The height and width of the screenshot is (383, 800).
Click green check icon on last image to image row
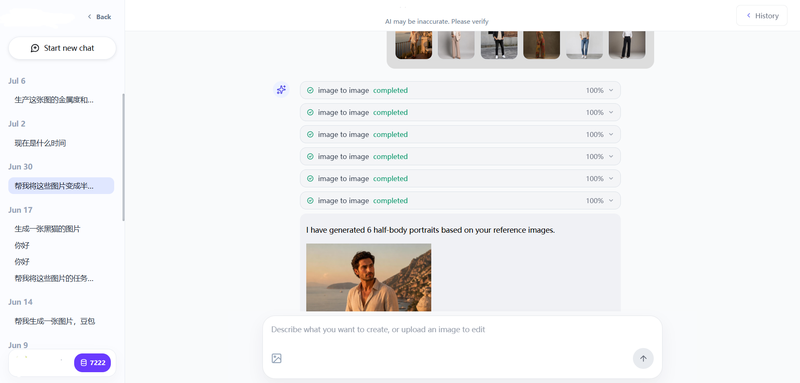click(310, 200)
